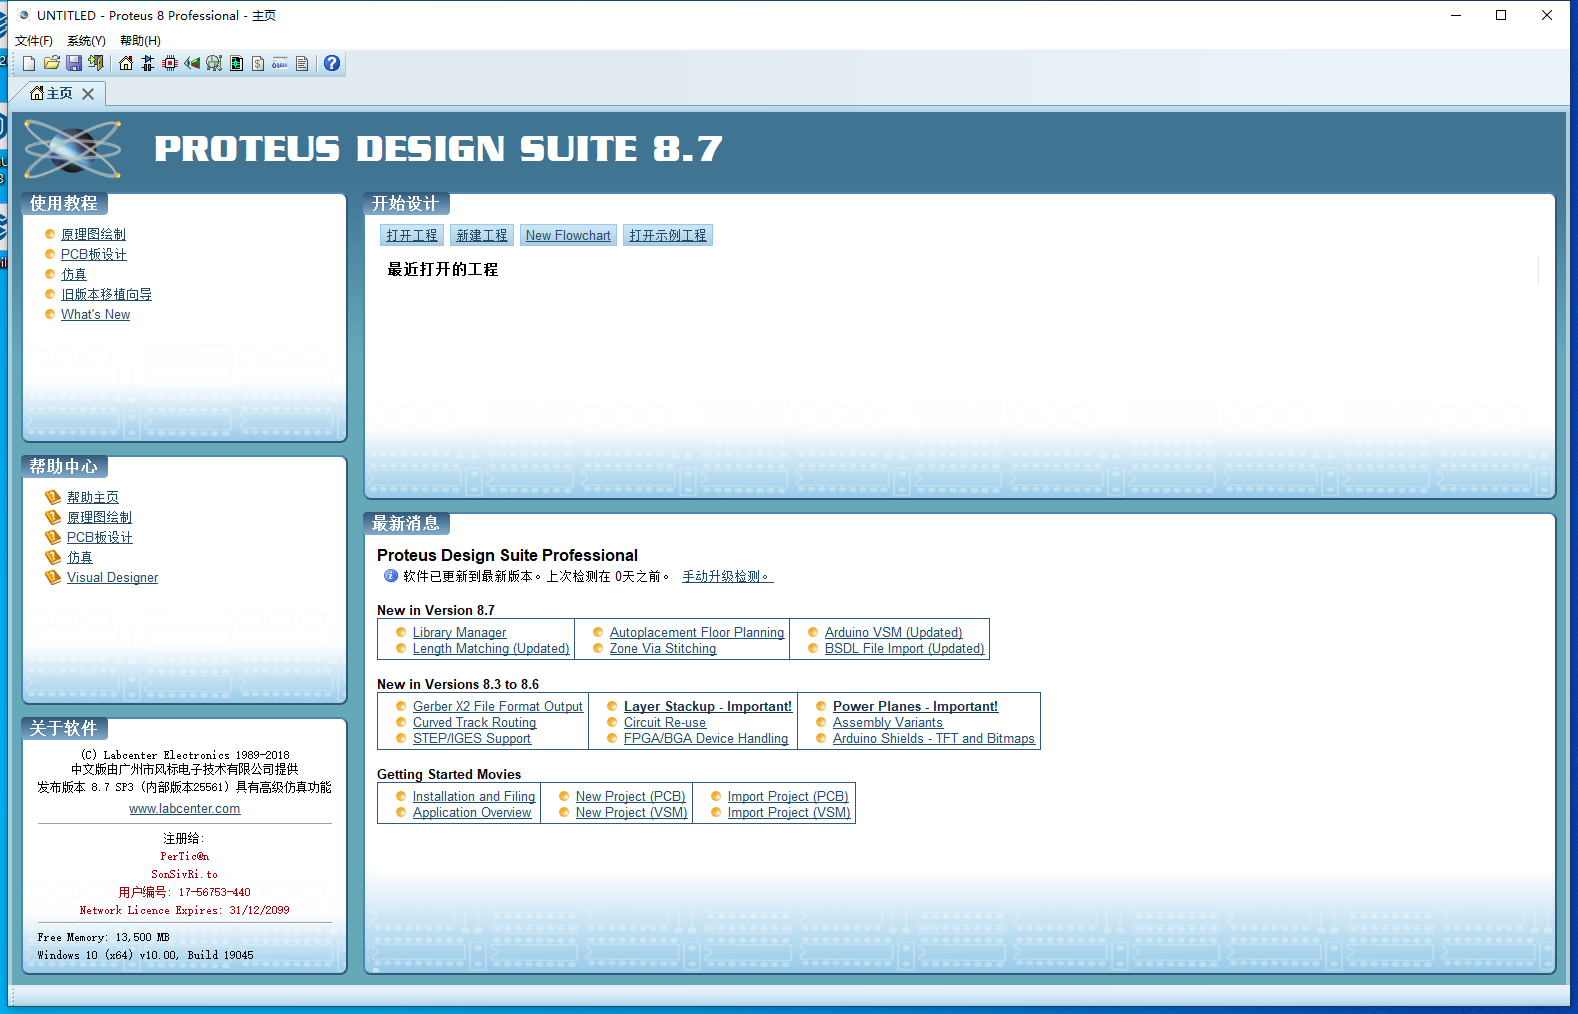The height and width of the screenshot is (1014, 1578).
Task: Open PCB板设计 help under 帮助中心
Action: click(x=100, y=537)
